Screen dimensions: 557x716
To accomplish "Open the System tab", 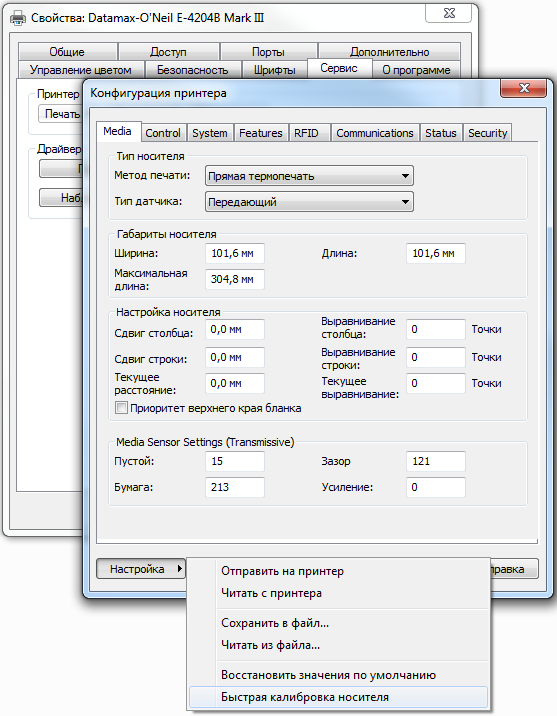I will pyautogui.click(x=210, y=133).
